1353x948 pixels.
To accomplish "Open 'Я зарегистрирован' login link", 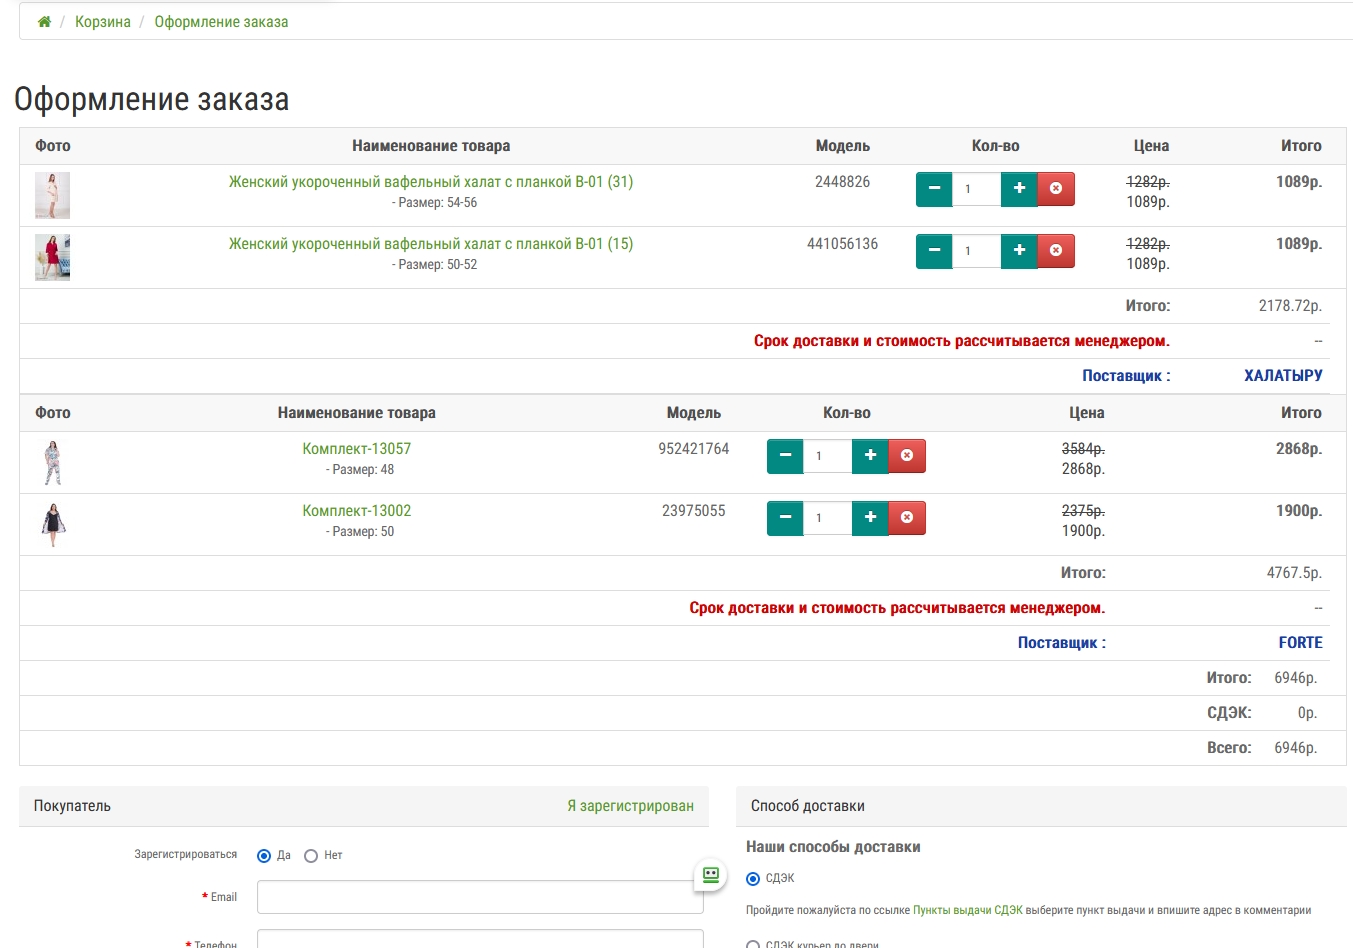I will (x=630, y=806).
